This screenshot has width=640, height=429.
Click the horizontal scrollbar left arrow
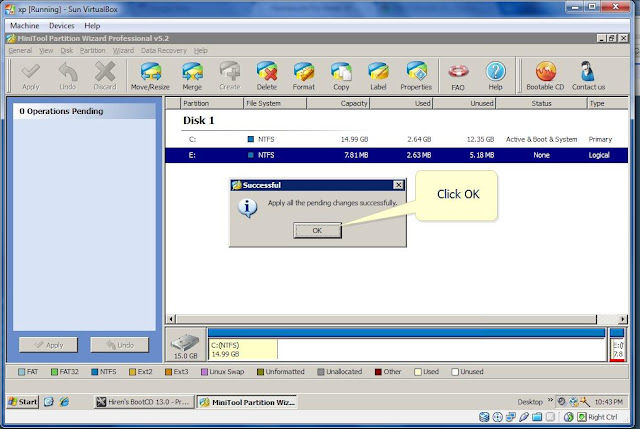point(171,319)
